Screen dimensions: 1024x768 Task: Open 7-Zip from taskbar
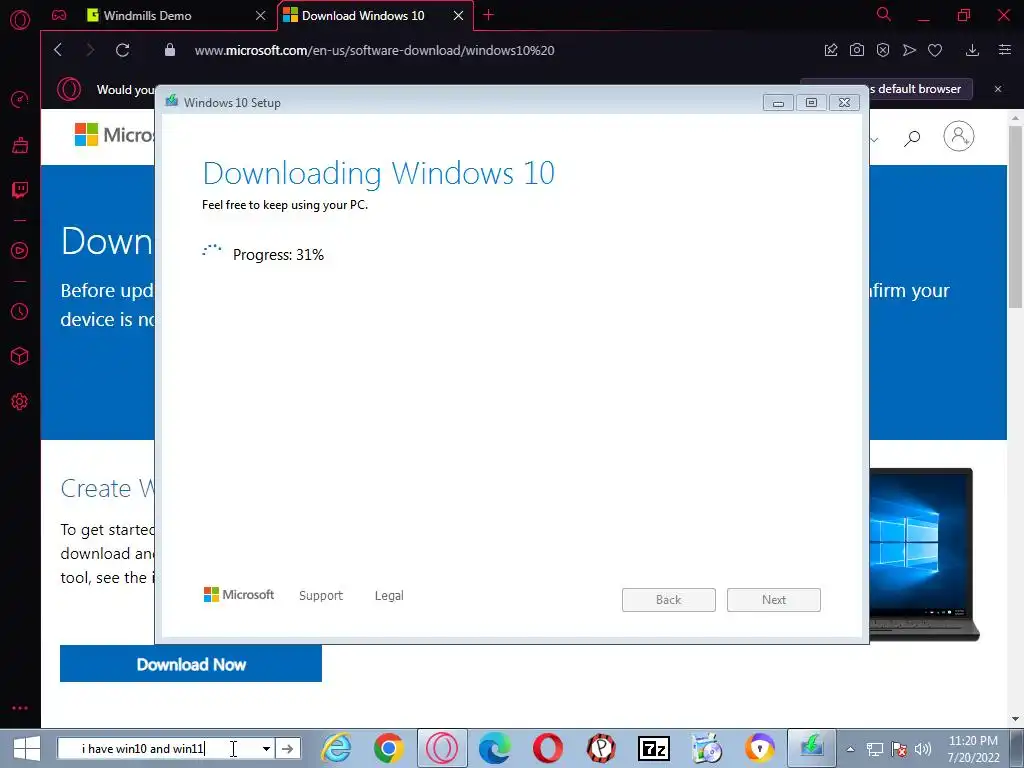654,748
